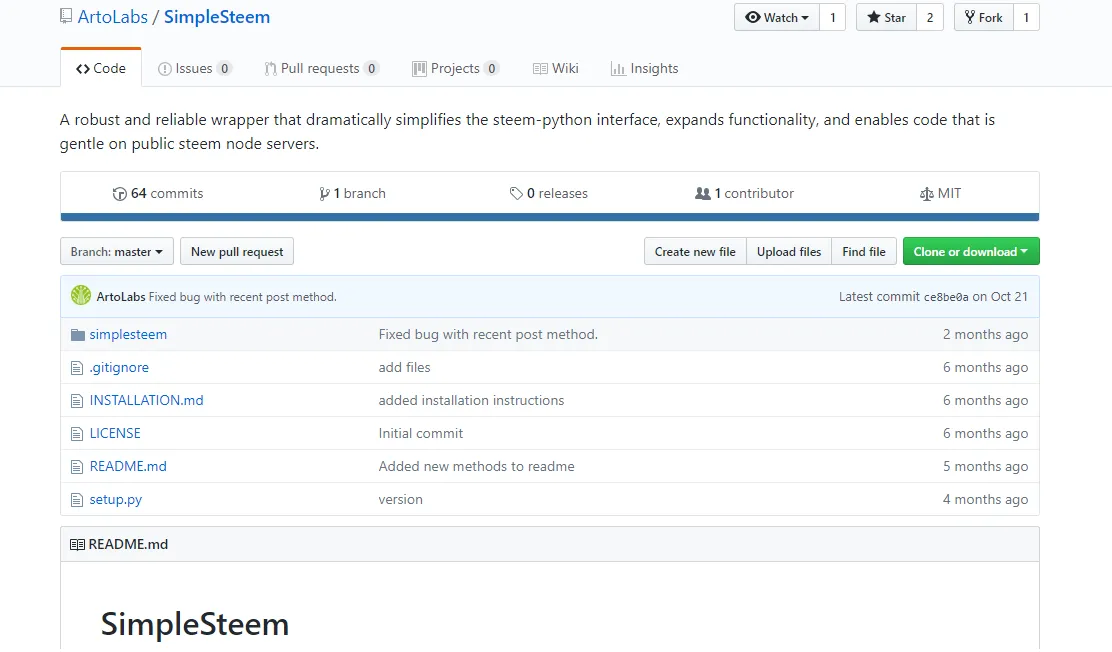Image resolution: width=1112 pixels, height=652 pixels.
Task: View the 1 contributor page
Action: pyautogui.click(x=744, y=193)
